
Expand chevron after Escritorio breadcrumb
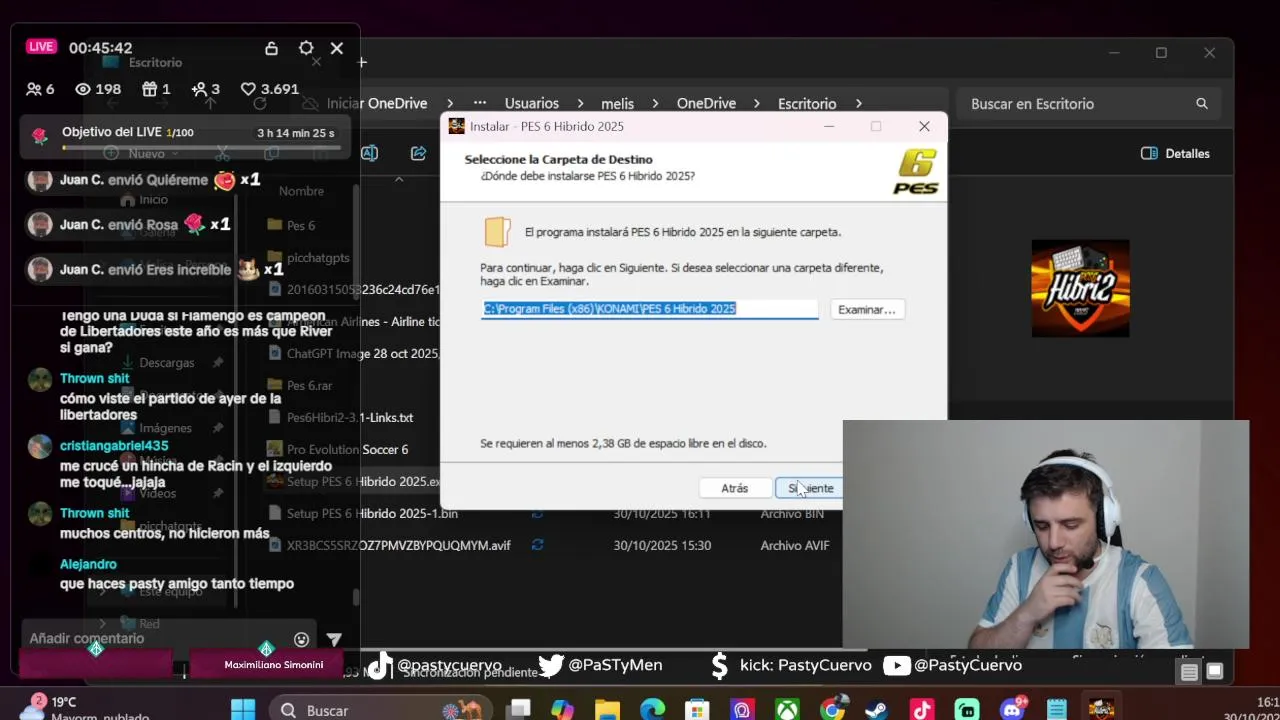pyautogui.click(x=858, y=104)
